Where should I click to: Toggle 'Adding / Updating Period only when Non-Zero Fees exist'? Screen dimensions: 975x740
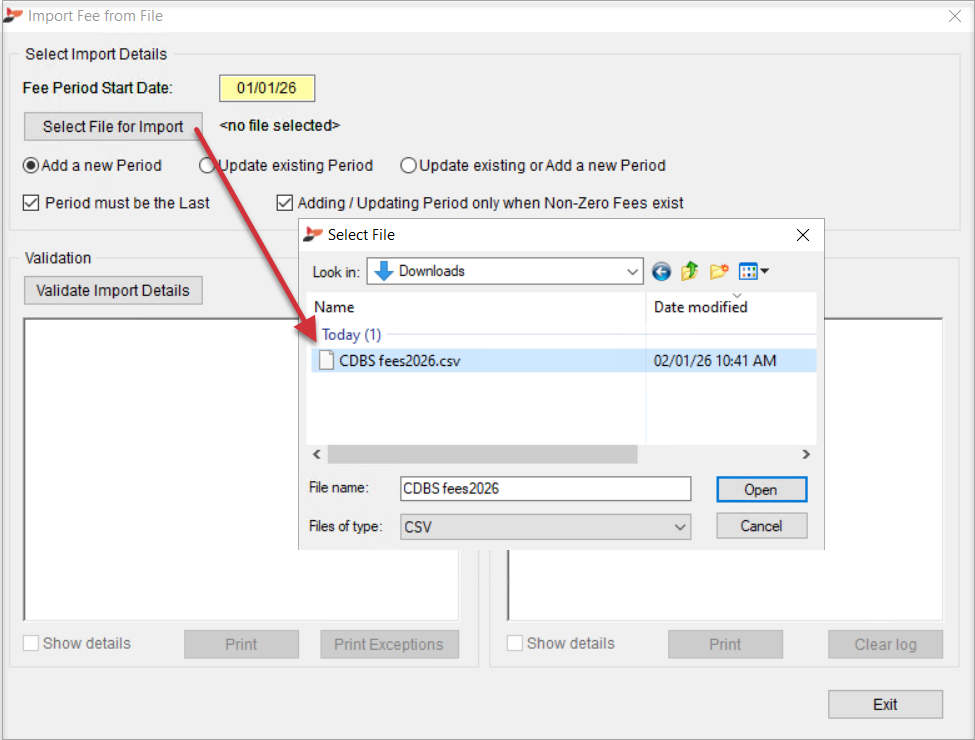(284, 203)
